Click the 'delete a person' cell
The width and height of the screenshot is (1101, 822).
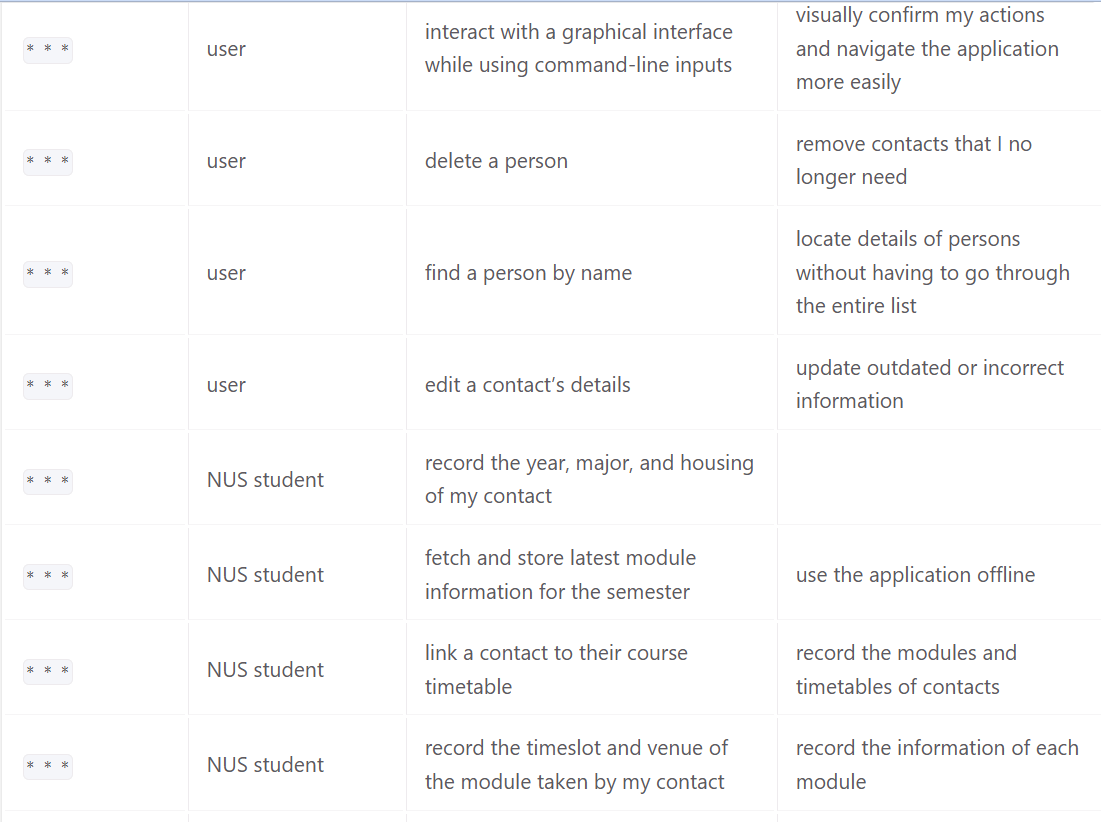(x=592, y=161)
